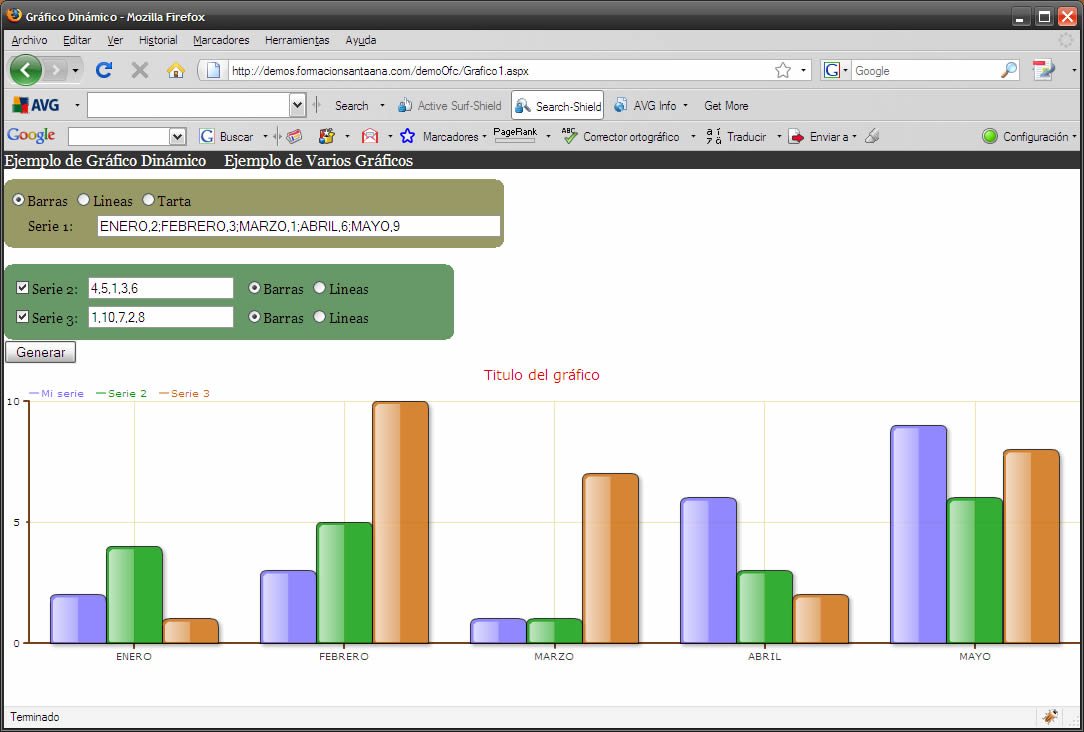Click the Generar button
This screenshot has width=1084, height=732.
point(40,352)
